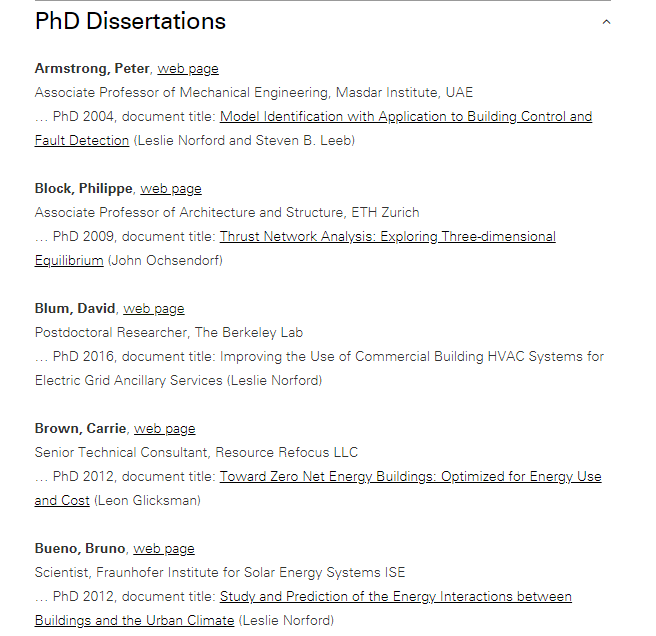Open Study and Prediction of Energy Interactions link
Viewport: 656px width, 636px height.
(395, 596)
